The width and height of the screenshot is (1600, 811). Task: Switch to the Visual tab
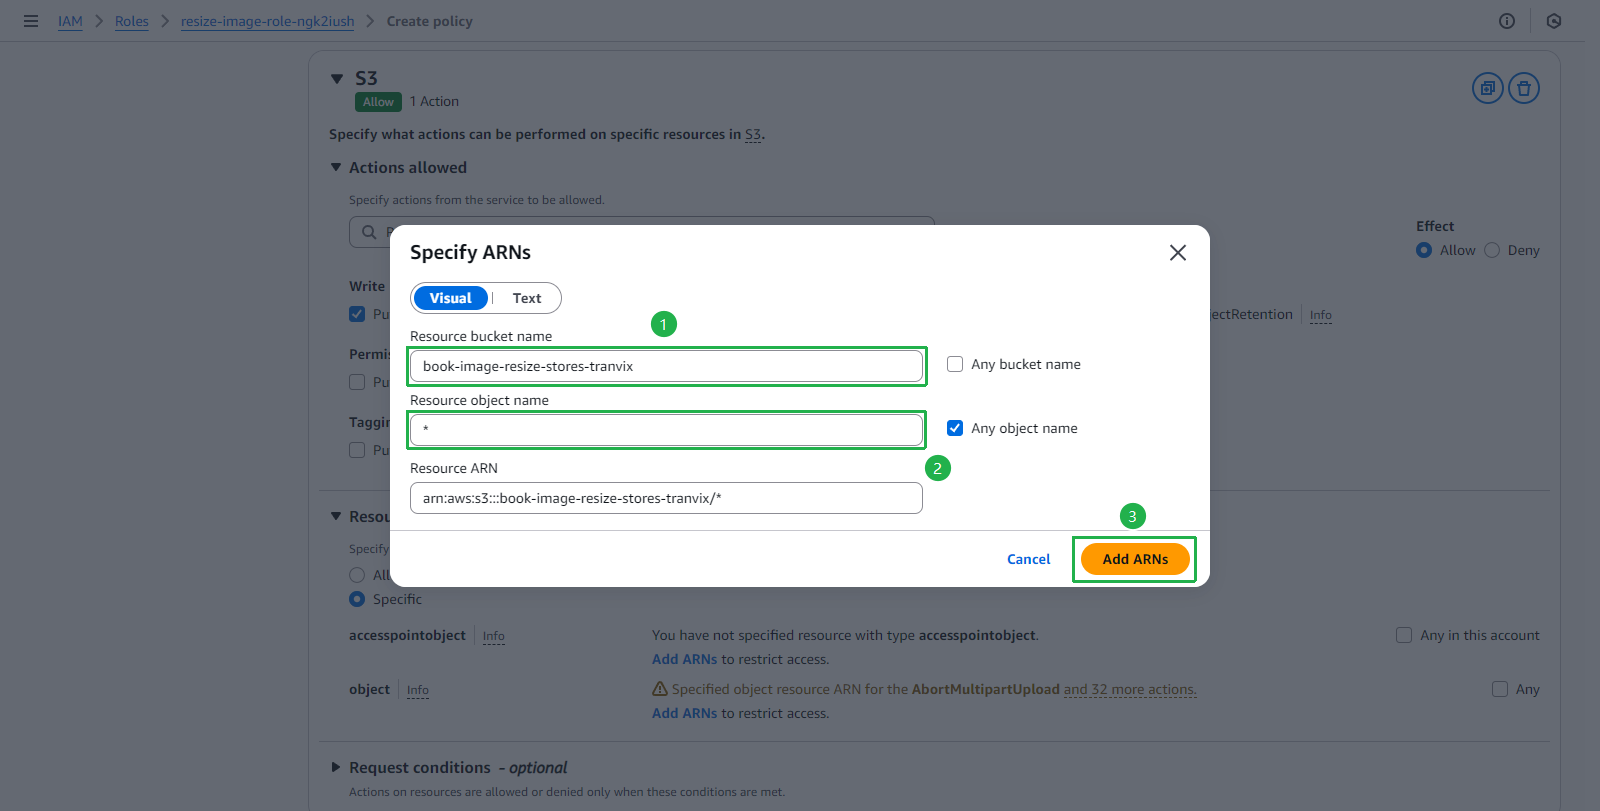tap(450, 298)
